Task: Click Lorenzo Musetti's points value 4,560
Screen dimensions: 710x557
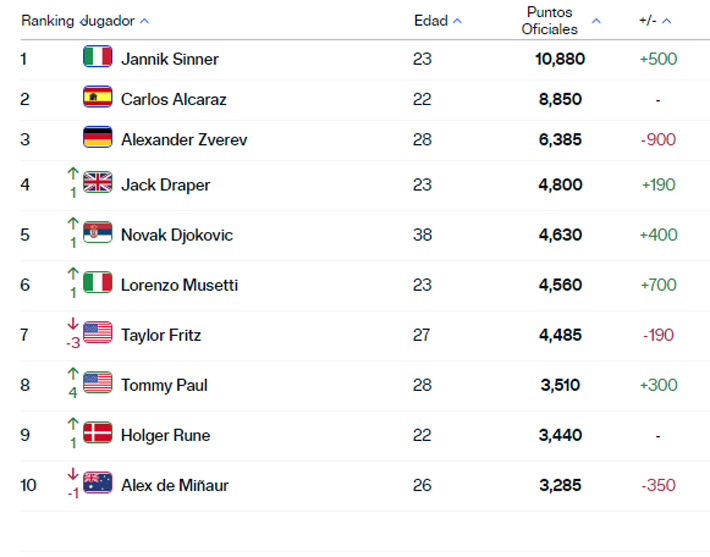Action: (560, 285)
